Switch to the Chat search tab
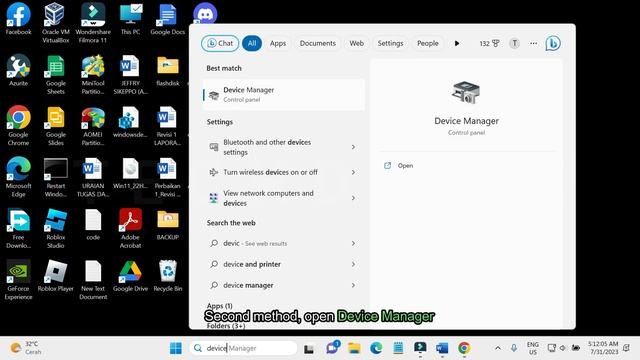The image size is (640, 360). [220, 43]
